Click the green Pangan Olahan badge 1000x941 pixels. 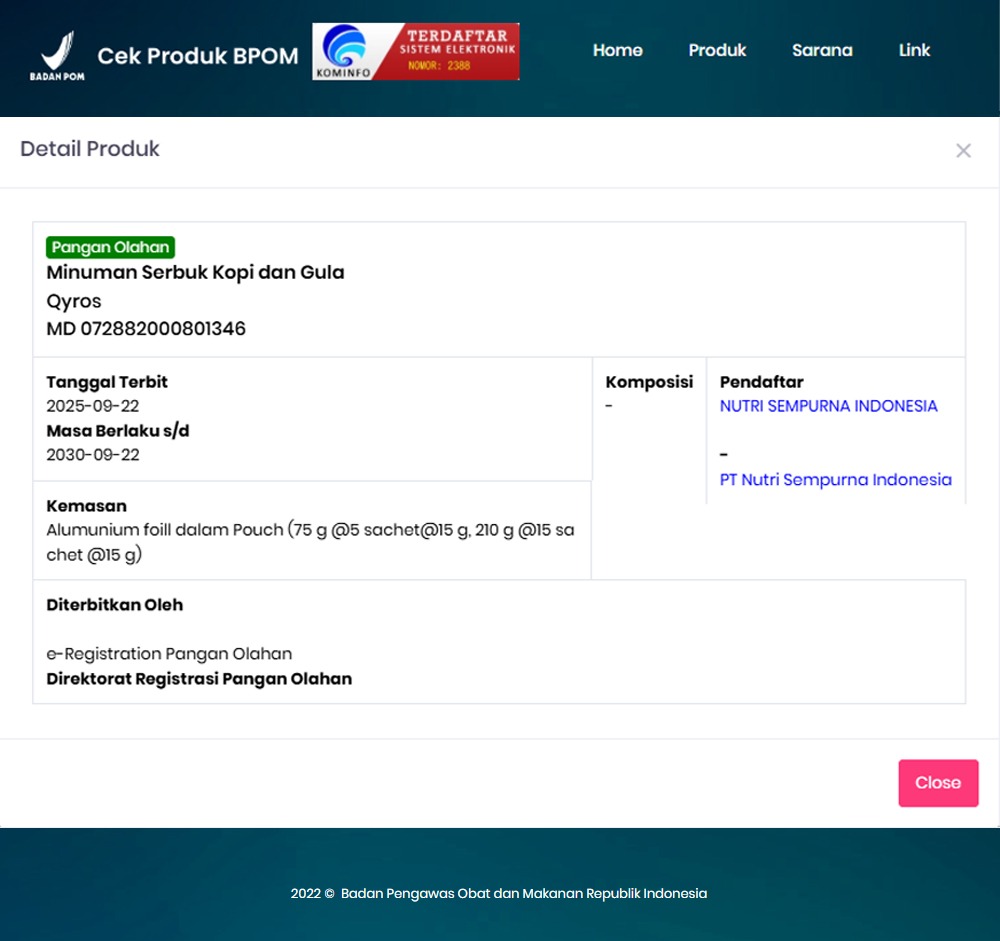pos(110,248)
